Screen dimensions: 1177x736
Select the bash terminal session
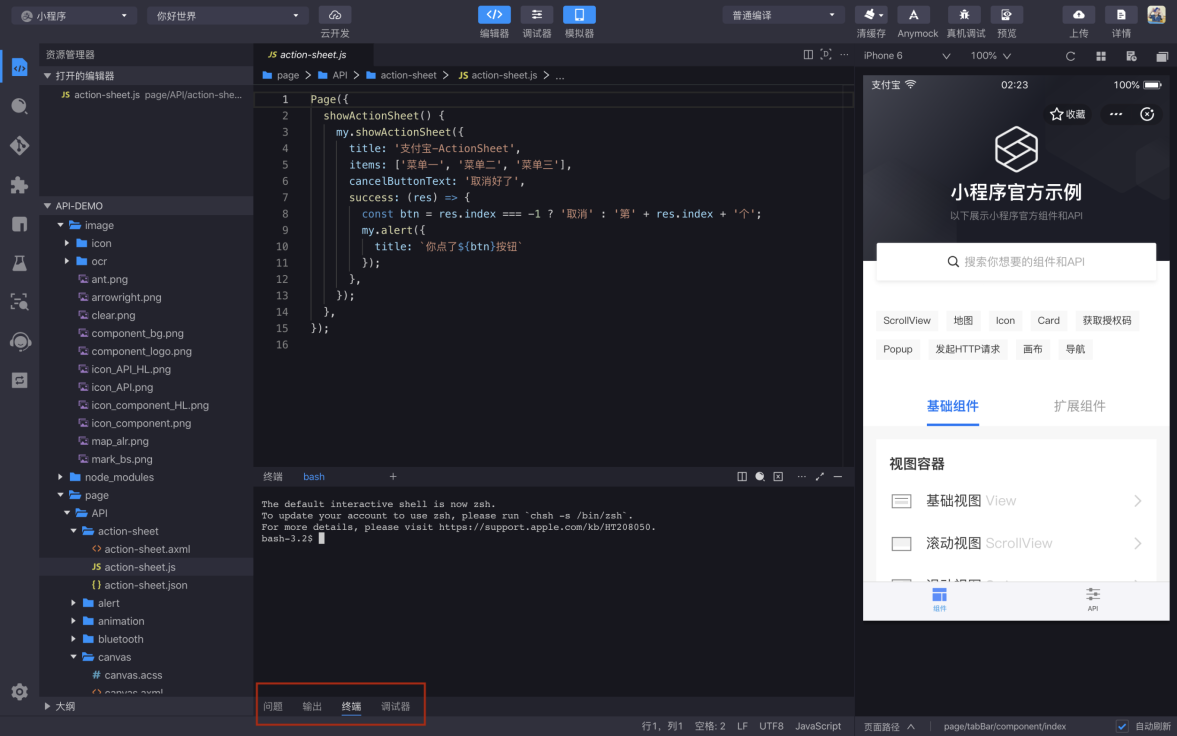314,477
